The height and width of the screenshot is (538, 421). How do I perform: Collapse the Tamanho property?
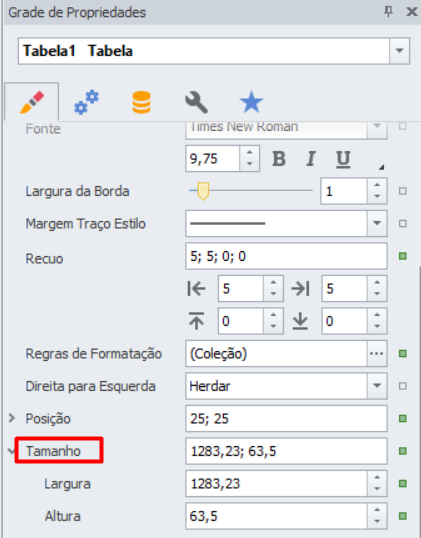(x=11, y=451)
